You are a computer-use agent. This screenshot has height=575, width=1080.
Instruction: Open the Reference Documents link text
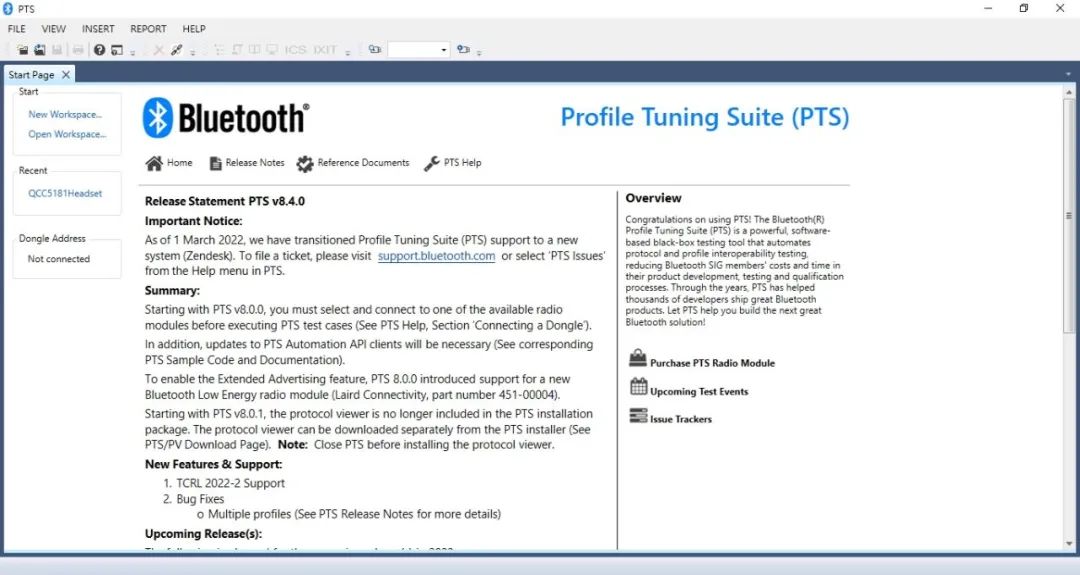click(x=363, y=163)
